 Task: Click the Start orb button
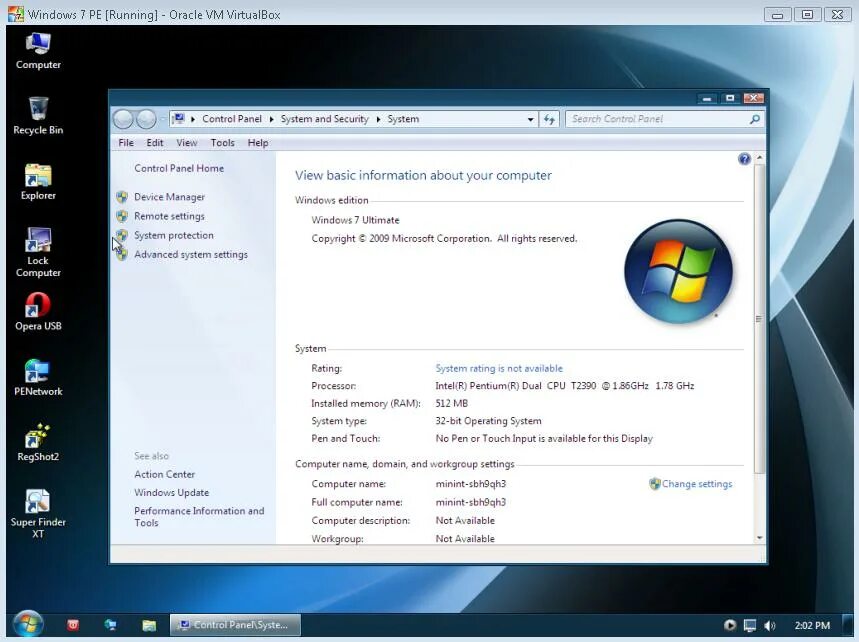click(x=27, y=624)
